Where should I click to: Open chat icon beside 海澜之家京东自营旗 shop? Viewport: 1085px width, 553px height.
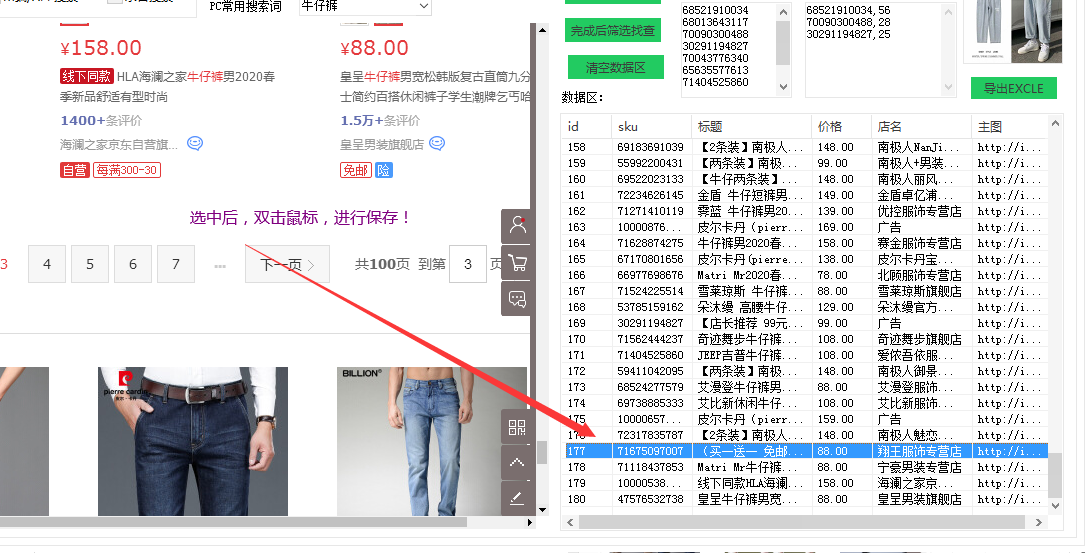pos(195,144)
